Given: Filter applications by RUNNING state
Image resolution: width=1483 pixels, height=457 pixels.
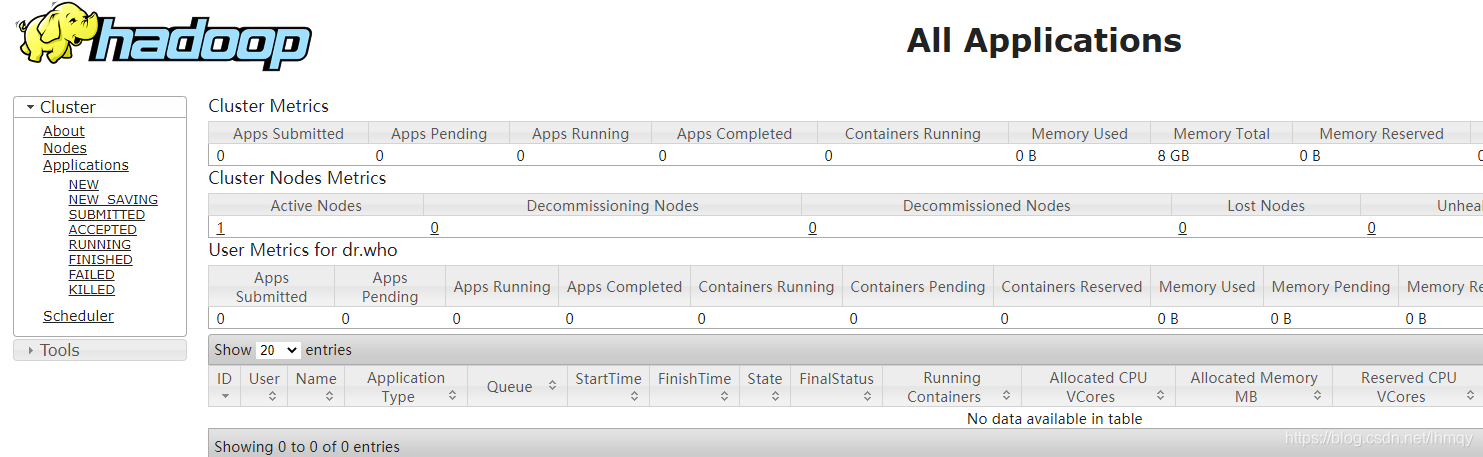Looking at the screenshot, I should pos(100,244).
